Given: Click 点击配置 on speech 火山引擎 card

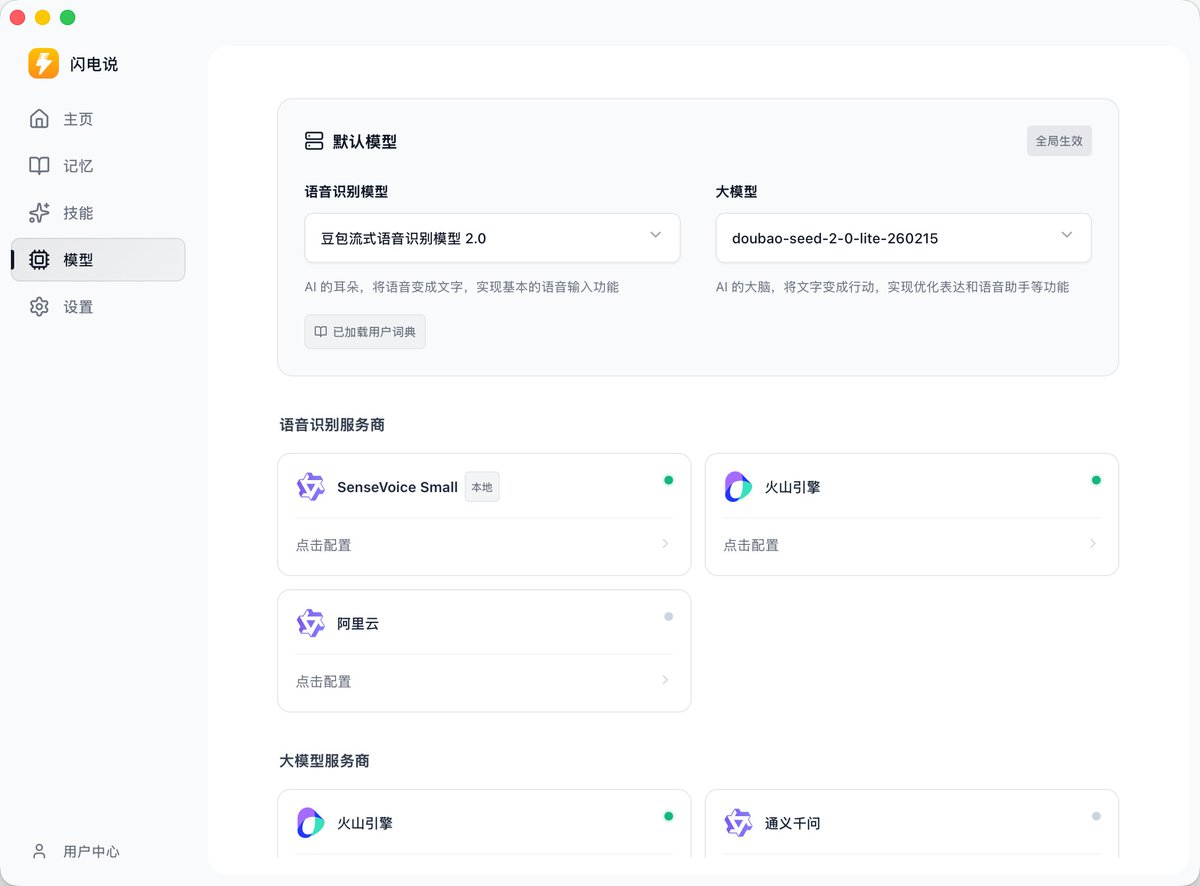Looking at the screenshot, I should pyautogui.click(x=751, y=545).
